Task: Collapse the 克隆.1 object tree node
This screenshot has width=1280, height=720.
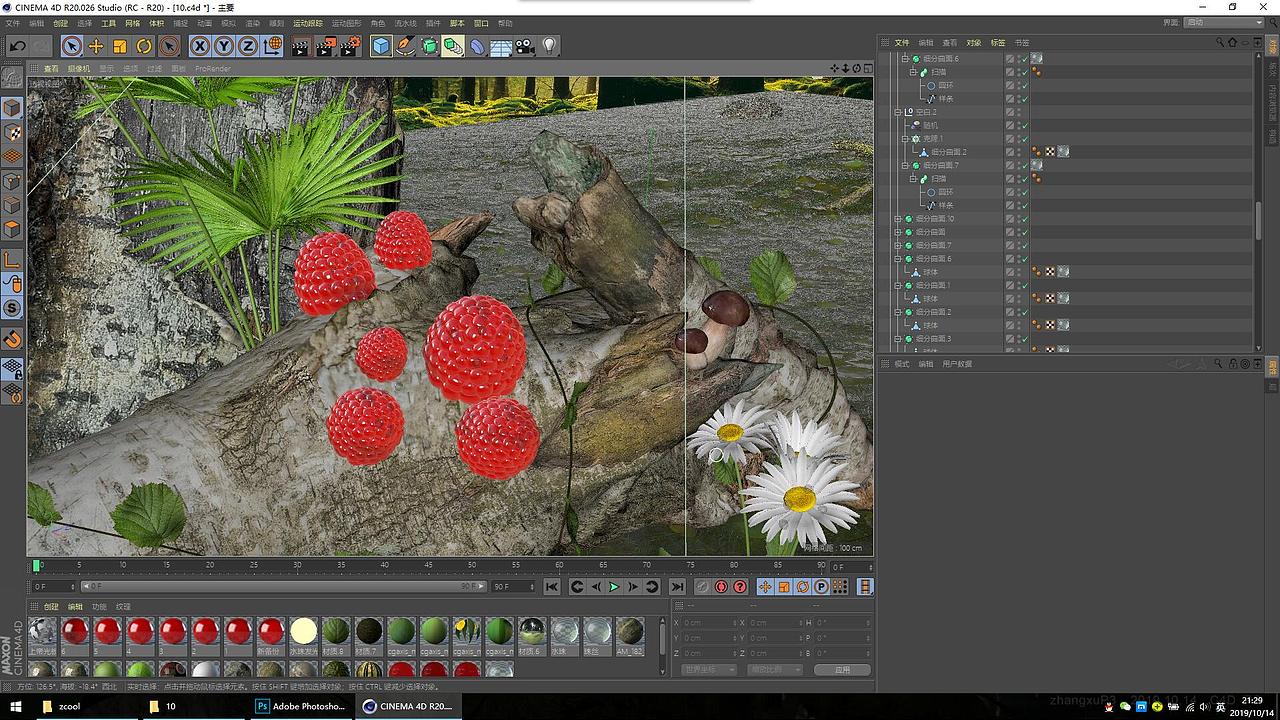Action: pyautogui.click(x=906, y=139)
